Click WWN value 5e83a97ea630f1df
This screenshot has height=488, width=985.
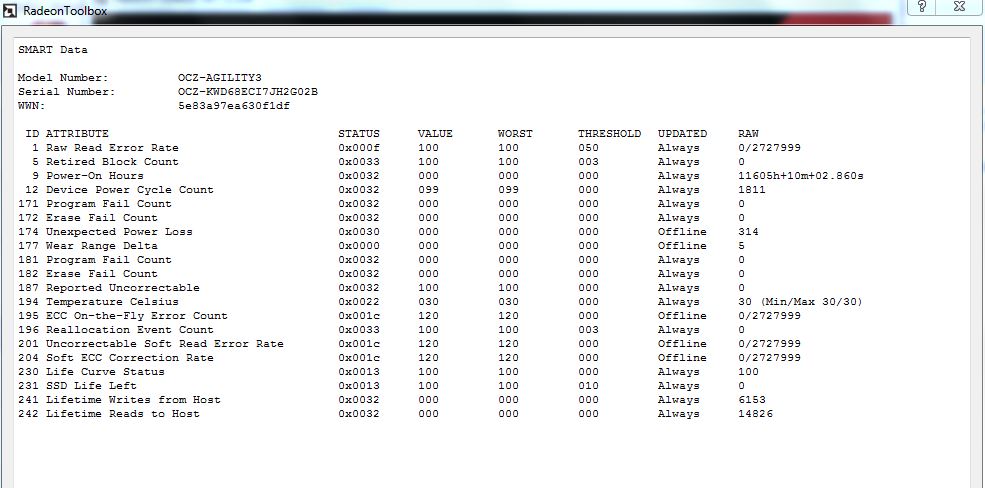234,106
